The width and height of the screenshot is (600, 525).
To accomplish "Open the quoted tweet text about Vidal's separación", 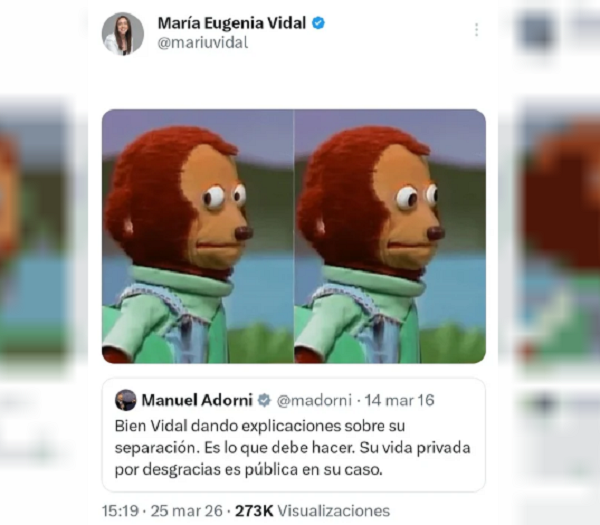I will pos(292,448).
